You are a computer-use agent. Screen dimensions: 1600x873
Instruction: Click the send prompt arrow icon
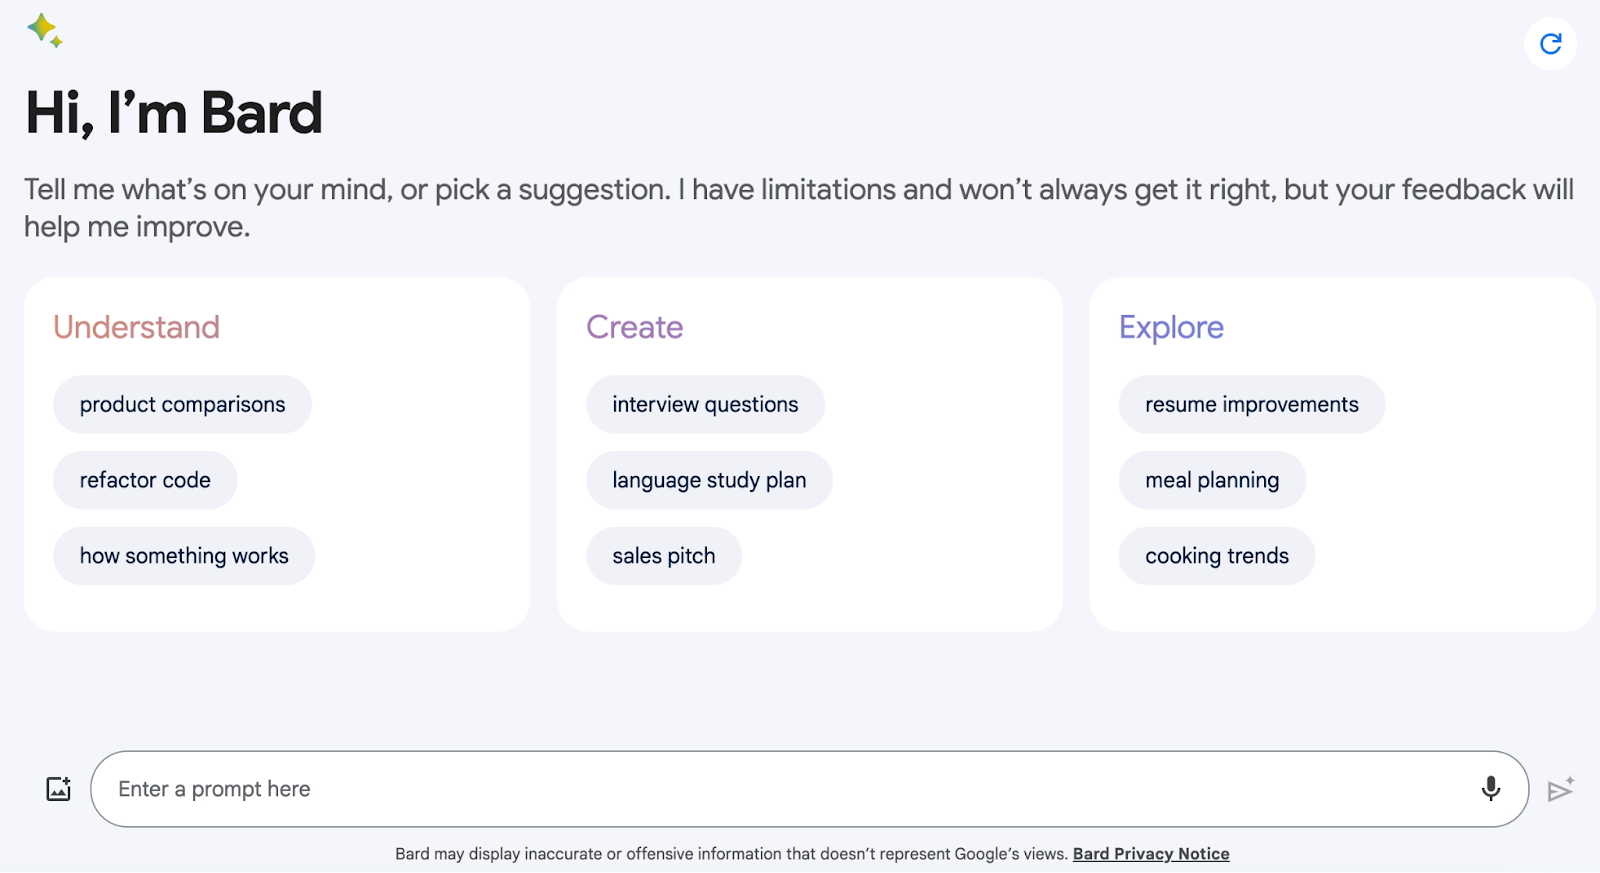pyautogui.click(x=1560, y=790)
